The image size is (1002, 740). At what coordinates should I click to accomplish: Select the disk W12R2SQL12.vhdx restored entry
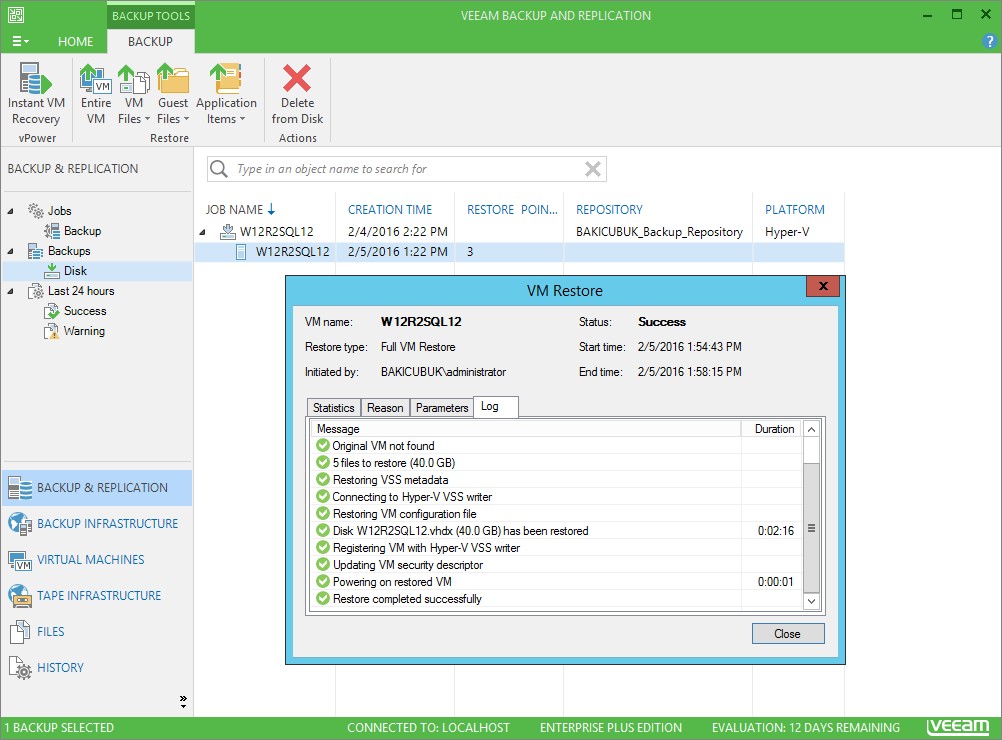[556, 531]
